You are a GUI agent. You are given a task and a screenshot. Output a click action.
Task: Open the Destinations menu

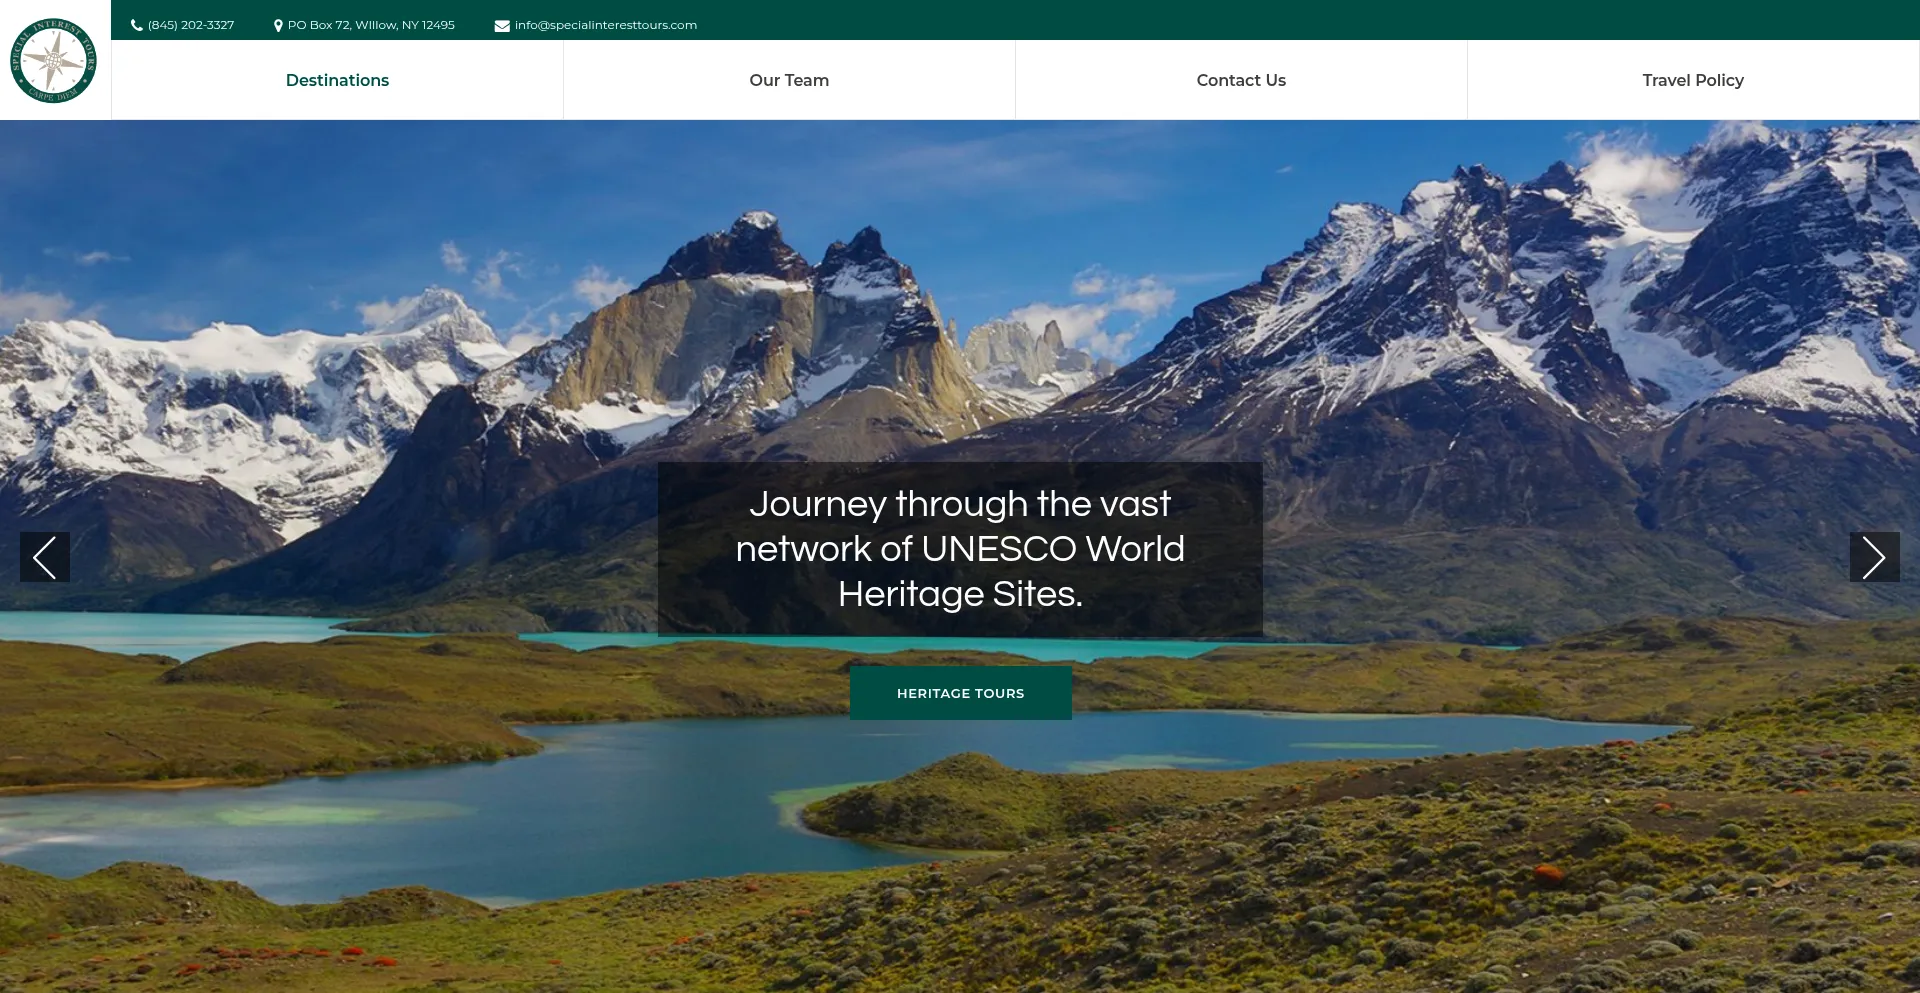(x=337, y=80)
